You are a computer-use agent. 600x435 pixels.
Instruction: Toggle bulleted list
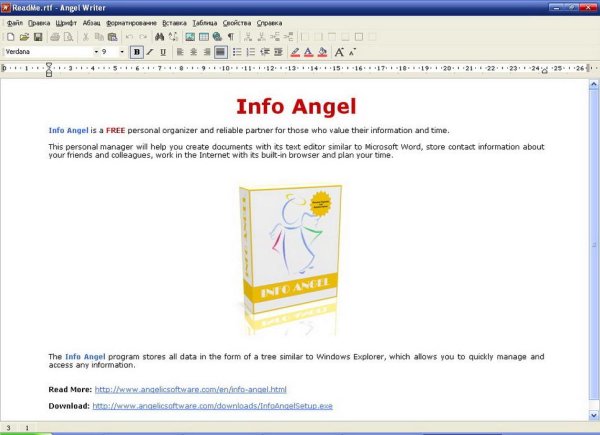[237, 52]
